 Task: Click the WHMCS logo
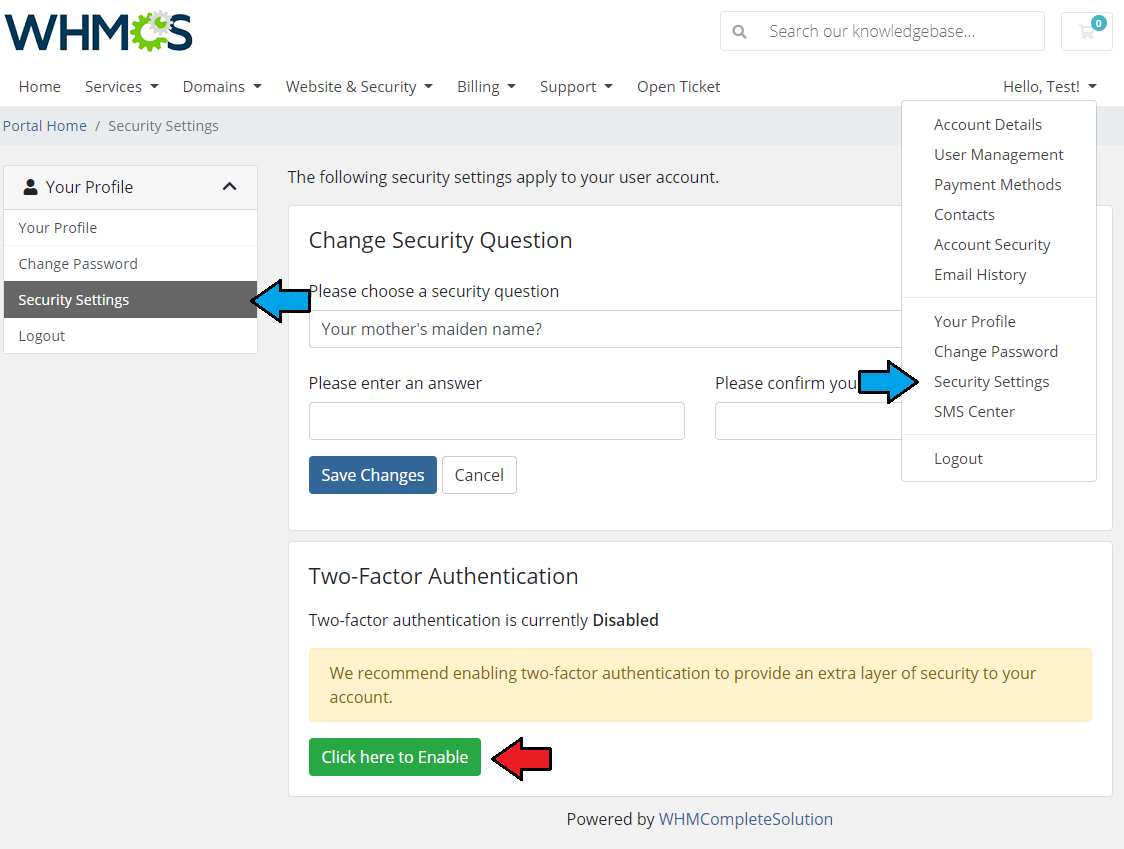(x=98, y=32)
